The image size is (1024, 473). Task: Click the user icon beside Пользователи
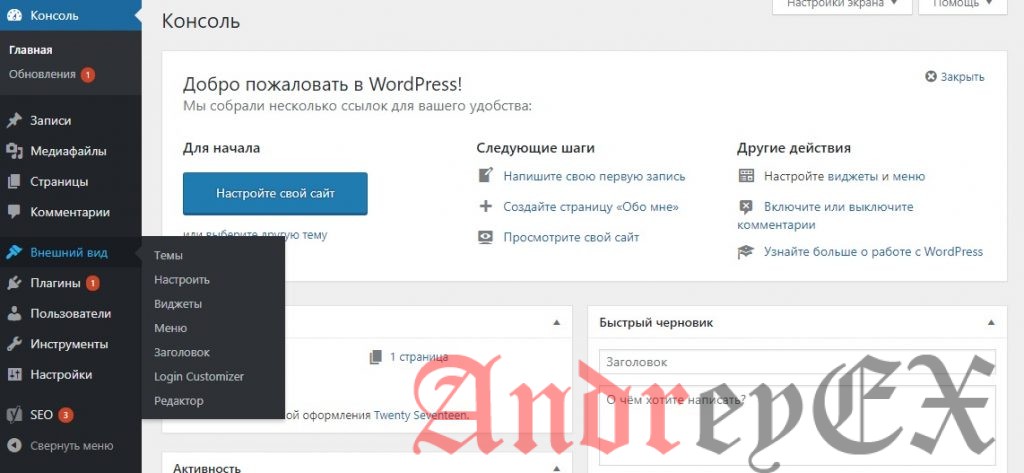coord(14,314)
